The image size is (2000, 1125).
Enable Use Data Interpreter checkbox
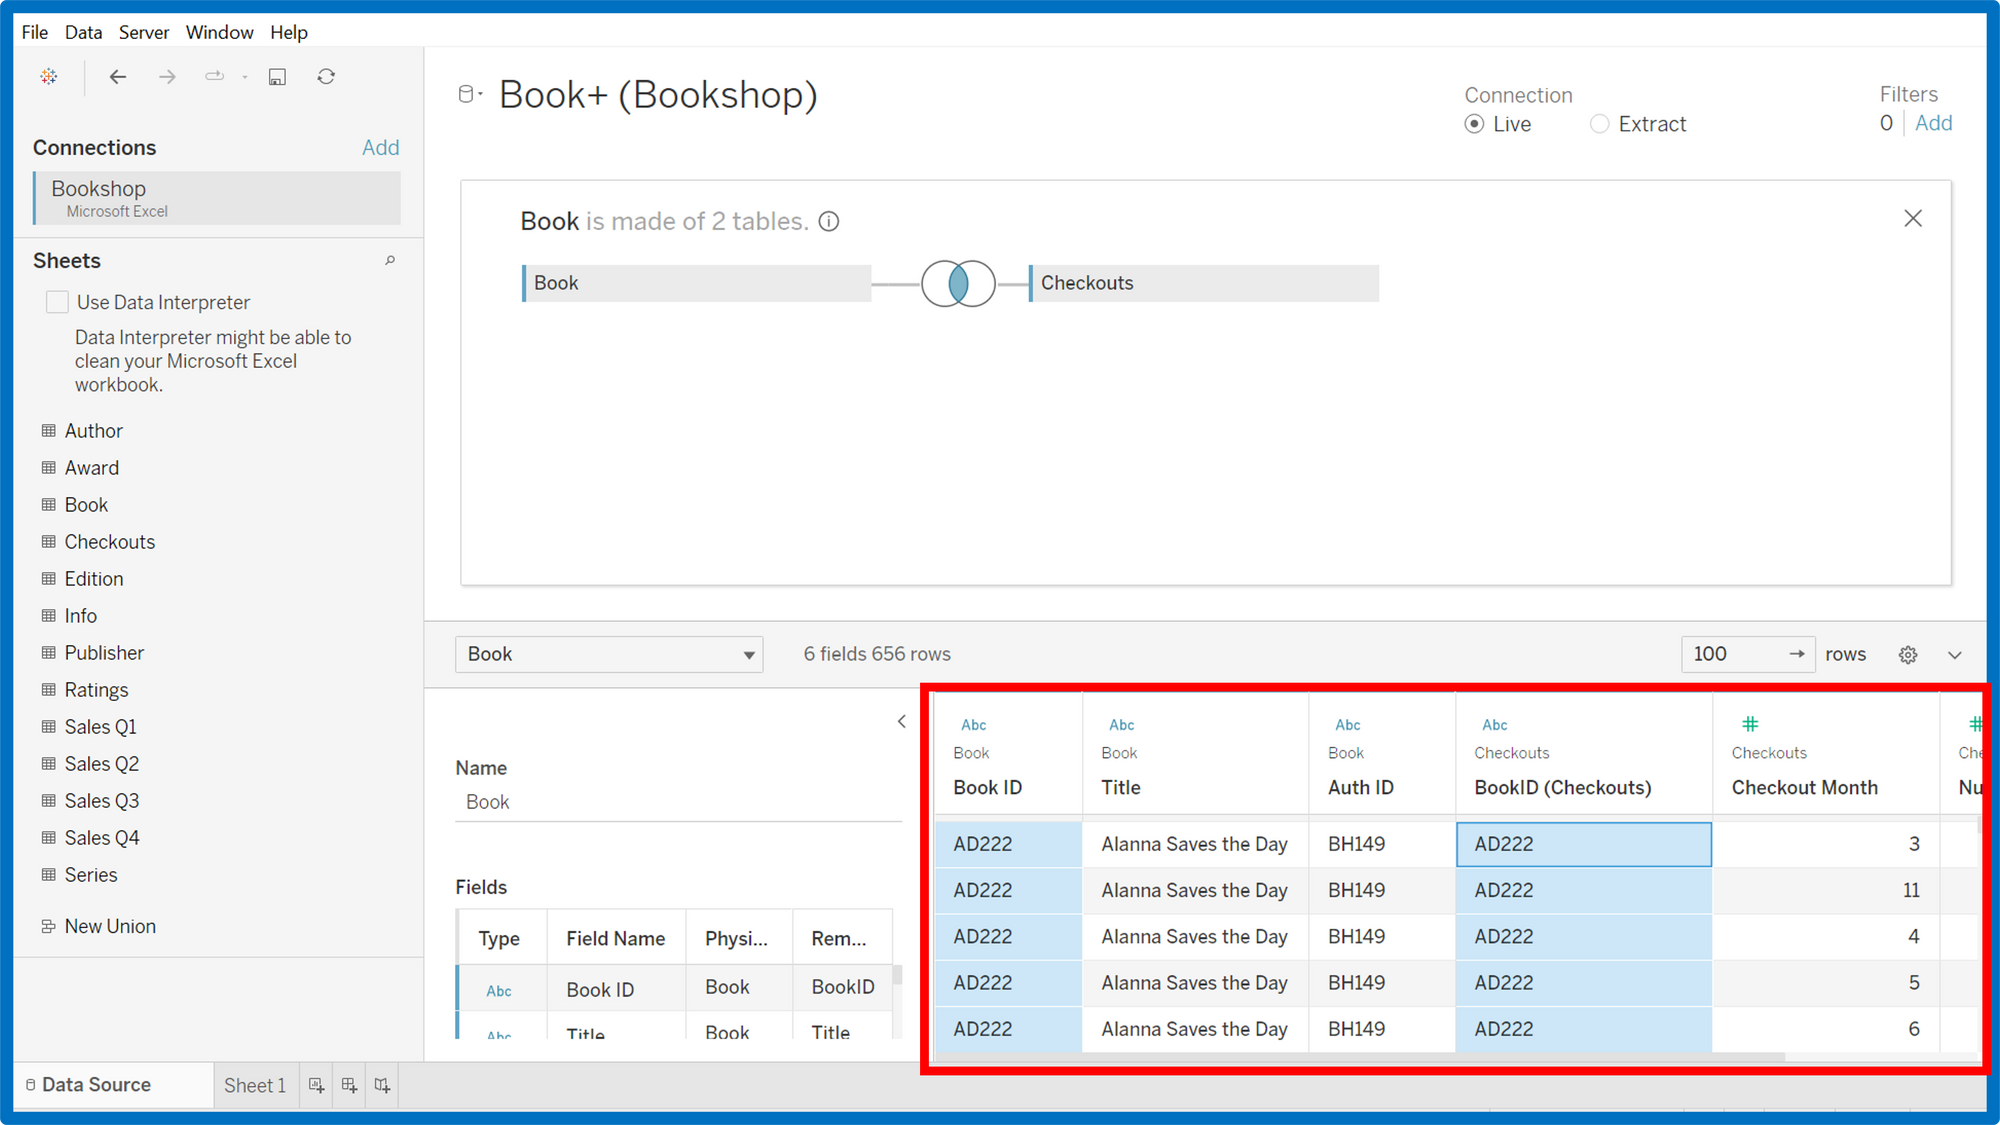click(x=58, y=302)
